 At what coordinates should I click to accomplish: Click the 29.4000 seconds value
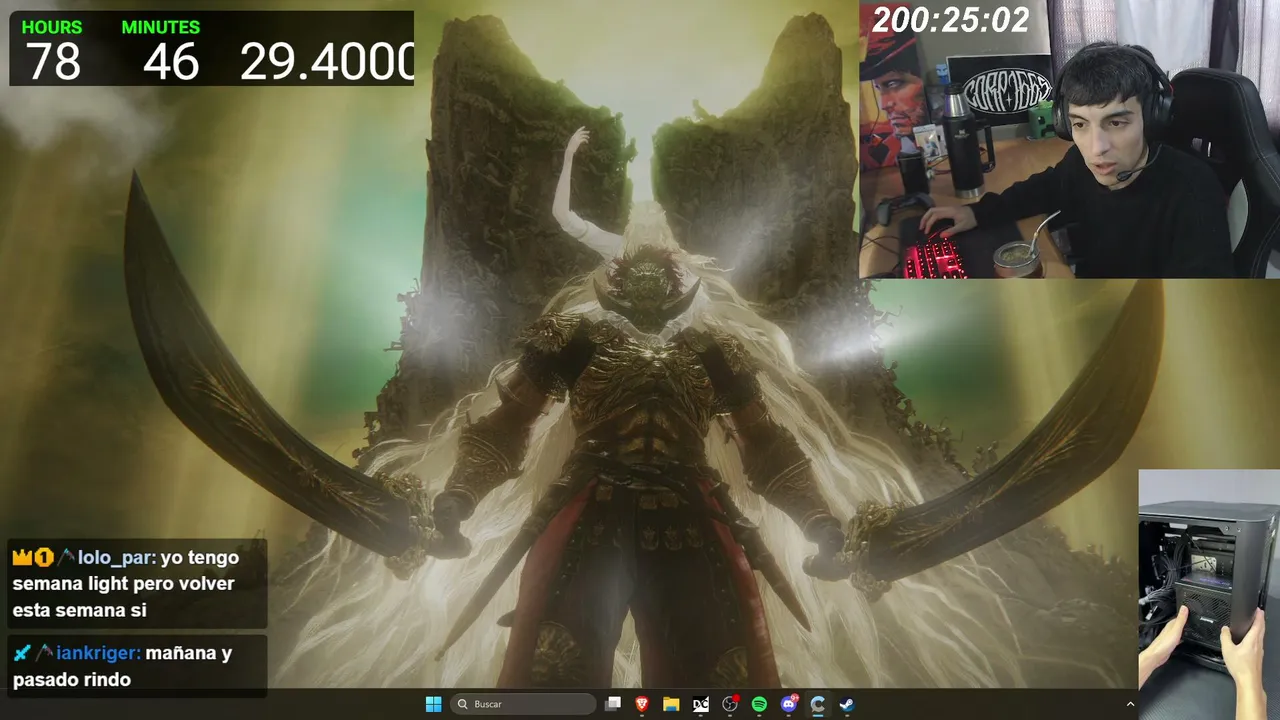pos(326,62)
